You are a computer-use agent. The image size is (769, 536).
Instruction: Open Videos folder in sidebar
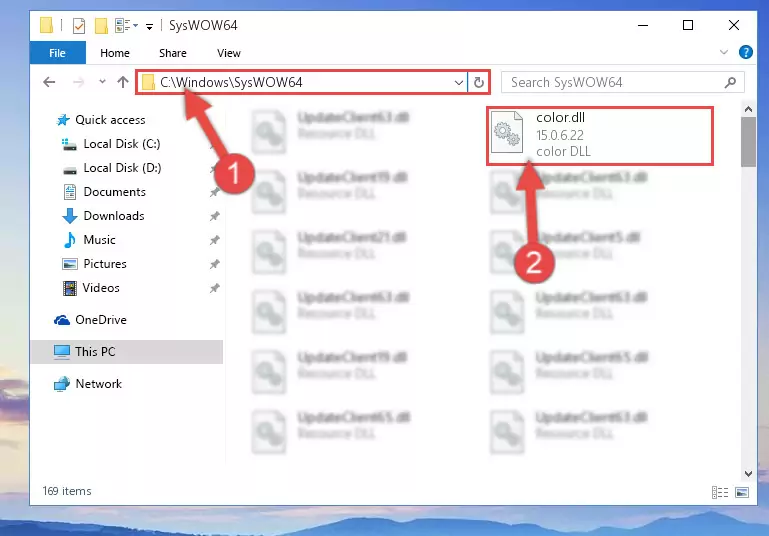pyautogui.click(x=91, y=288)
